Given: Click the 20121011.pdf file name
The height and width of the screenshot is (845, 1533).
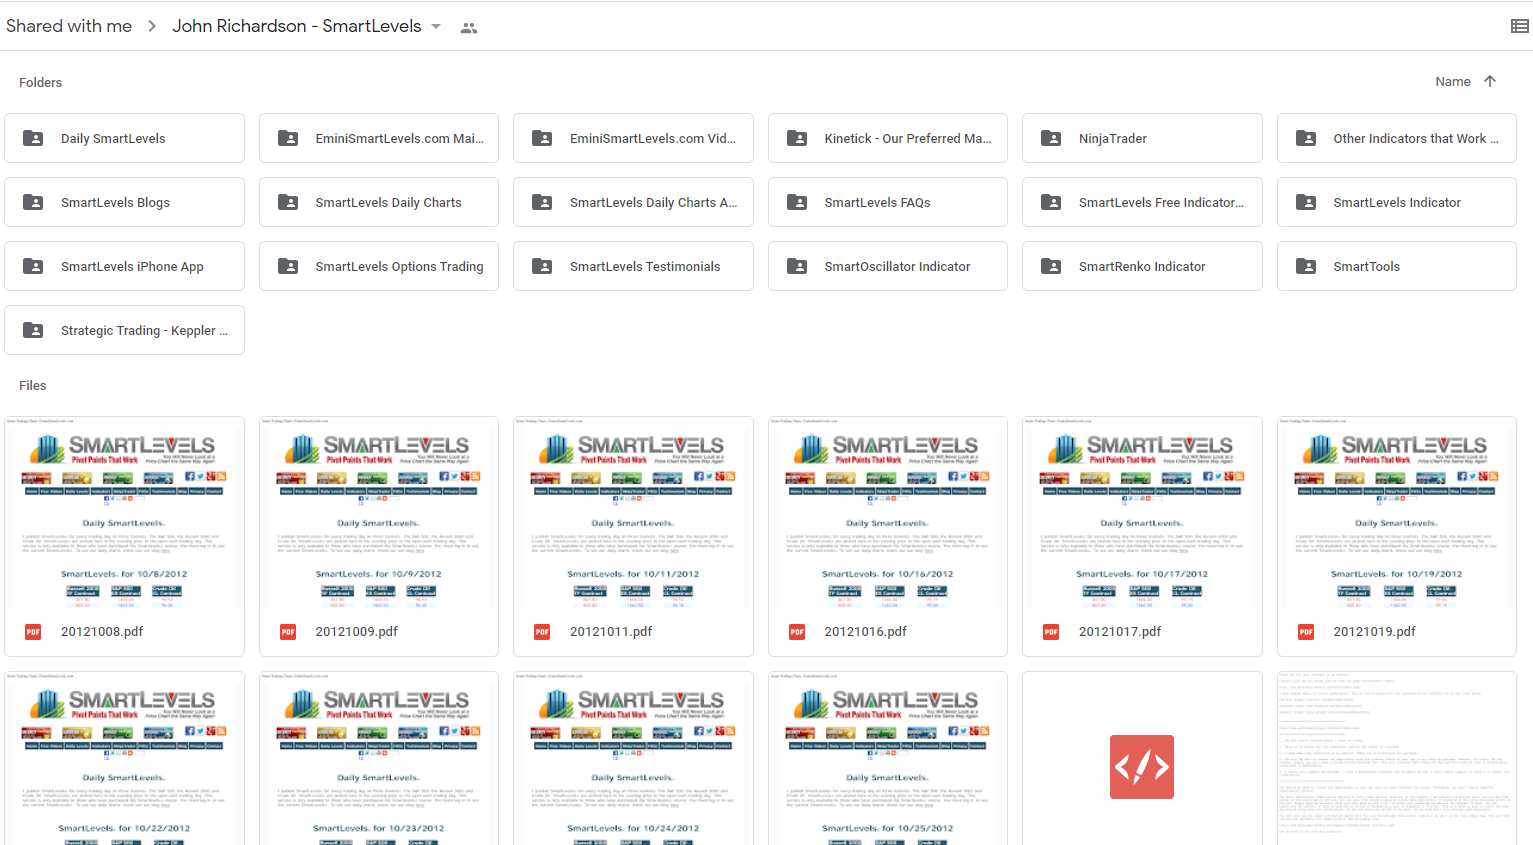Looking at the screenshot, I should click(611, 632).
